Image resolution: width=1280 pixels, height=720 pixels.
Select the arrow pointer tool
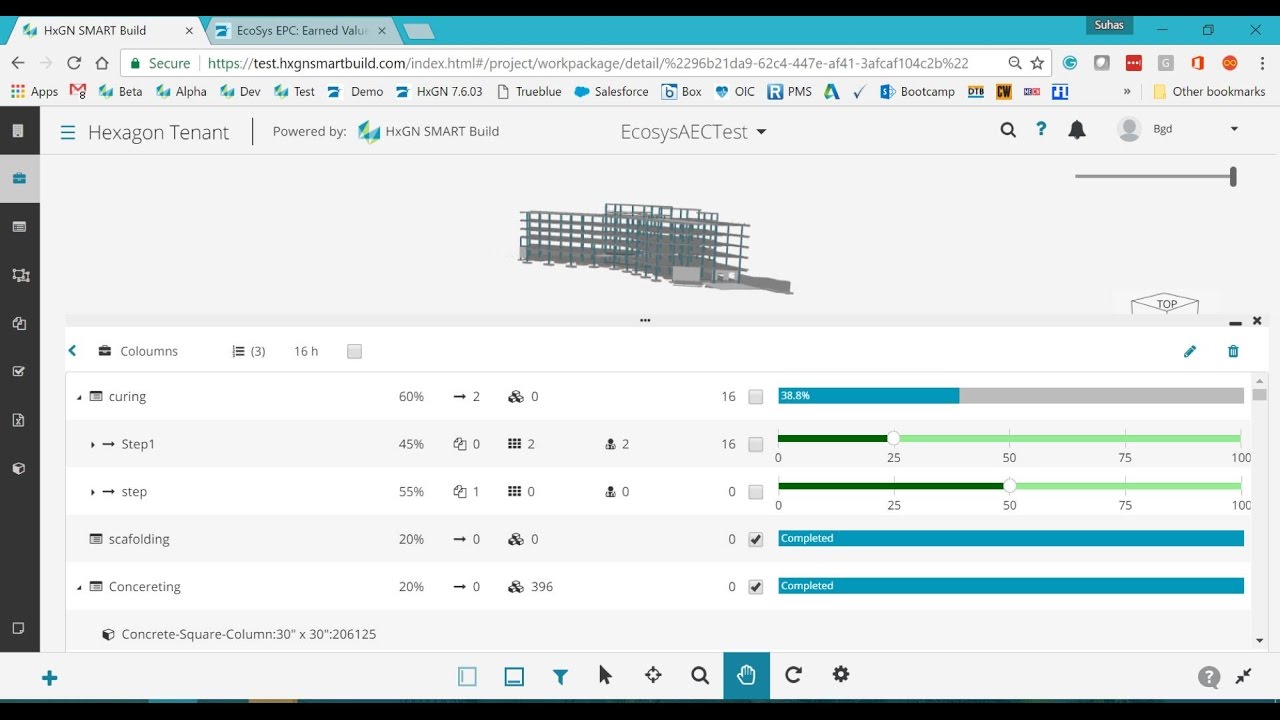[605, 675]
